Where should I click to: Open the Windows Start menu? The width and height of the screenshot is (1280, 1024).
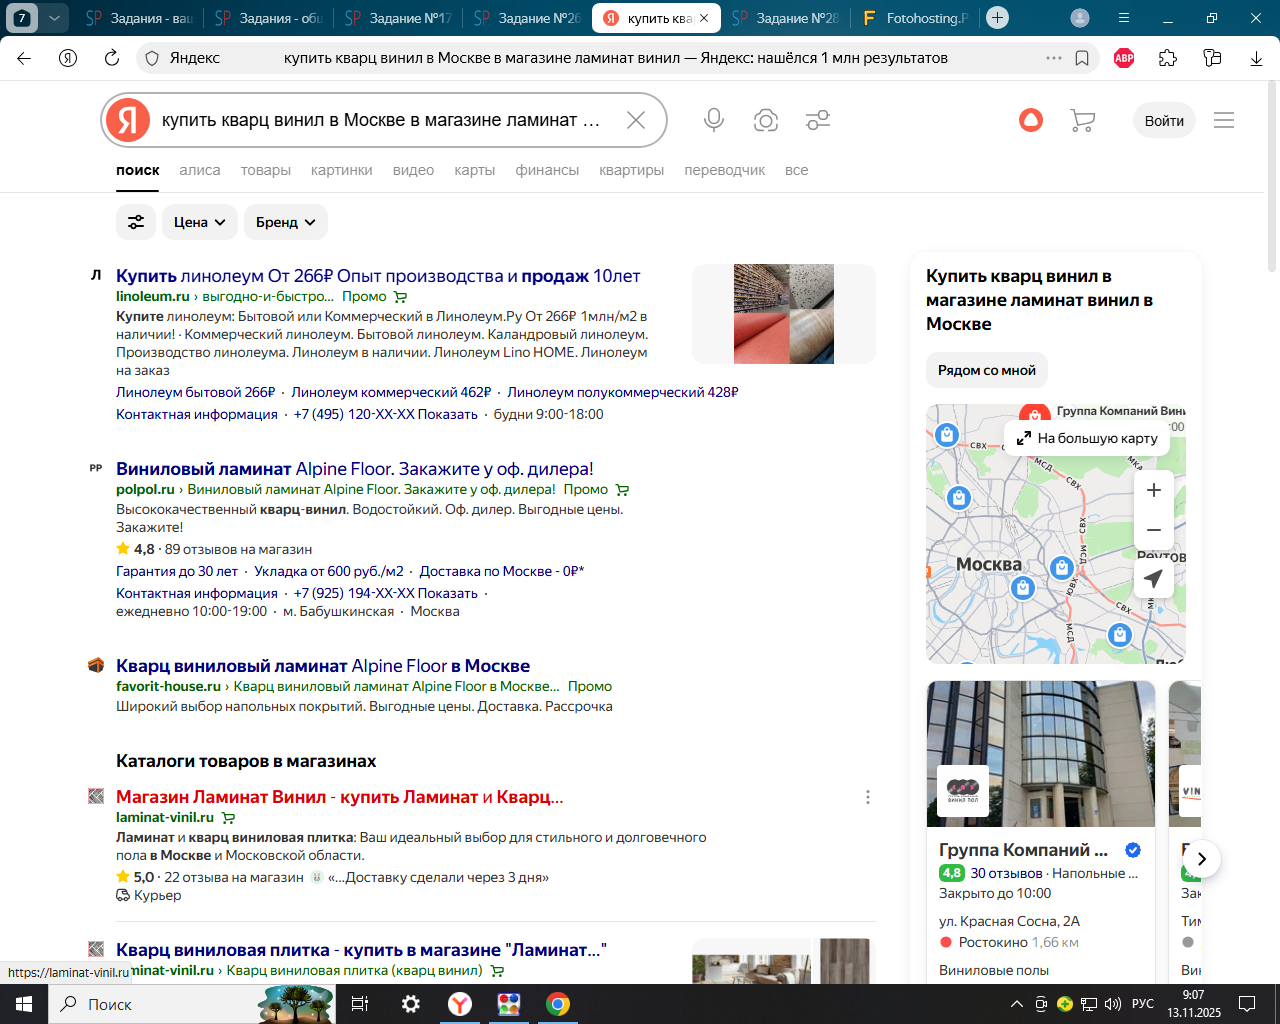[x=24, y=1004]
